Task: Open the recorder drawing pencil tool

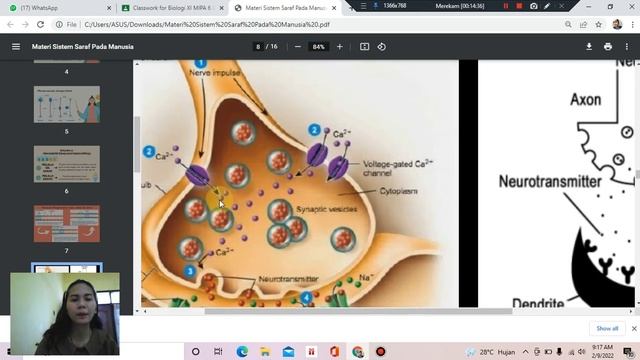Action: (547, 6)
